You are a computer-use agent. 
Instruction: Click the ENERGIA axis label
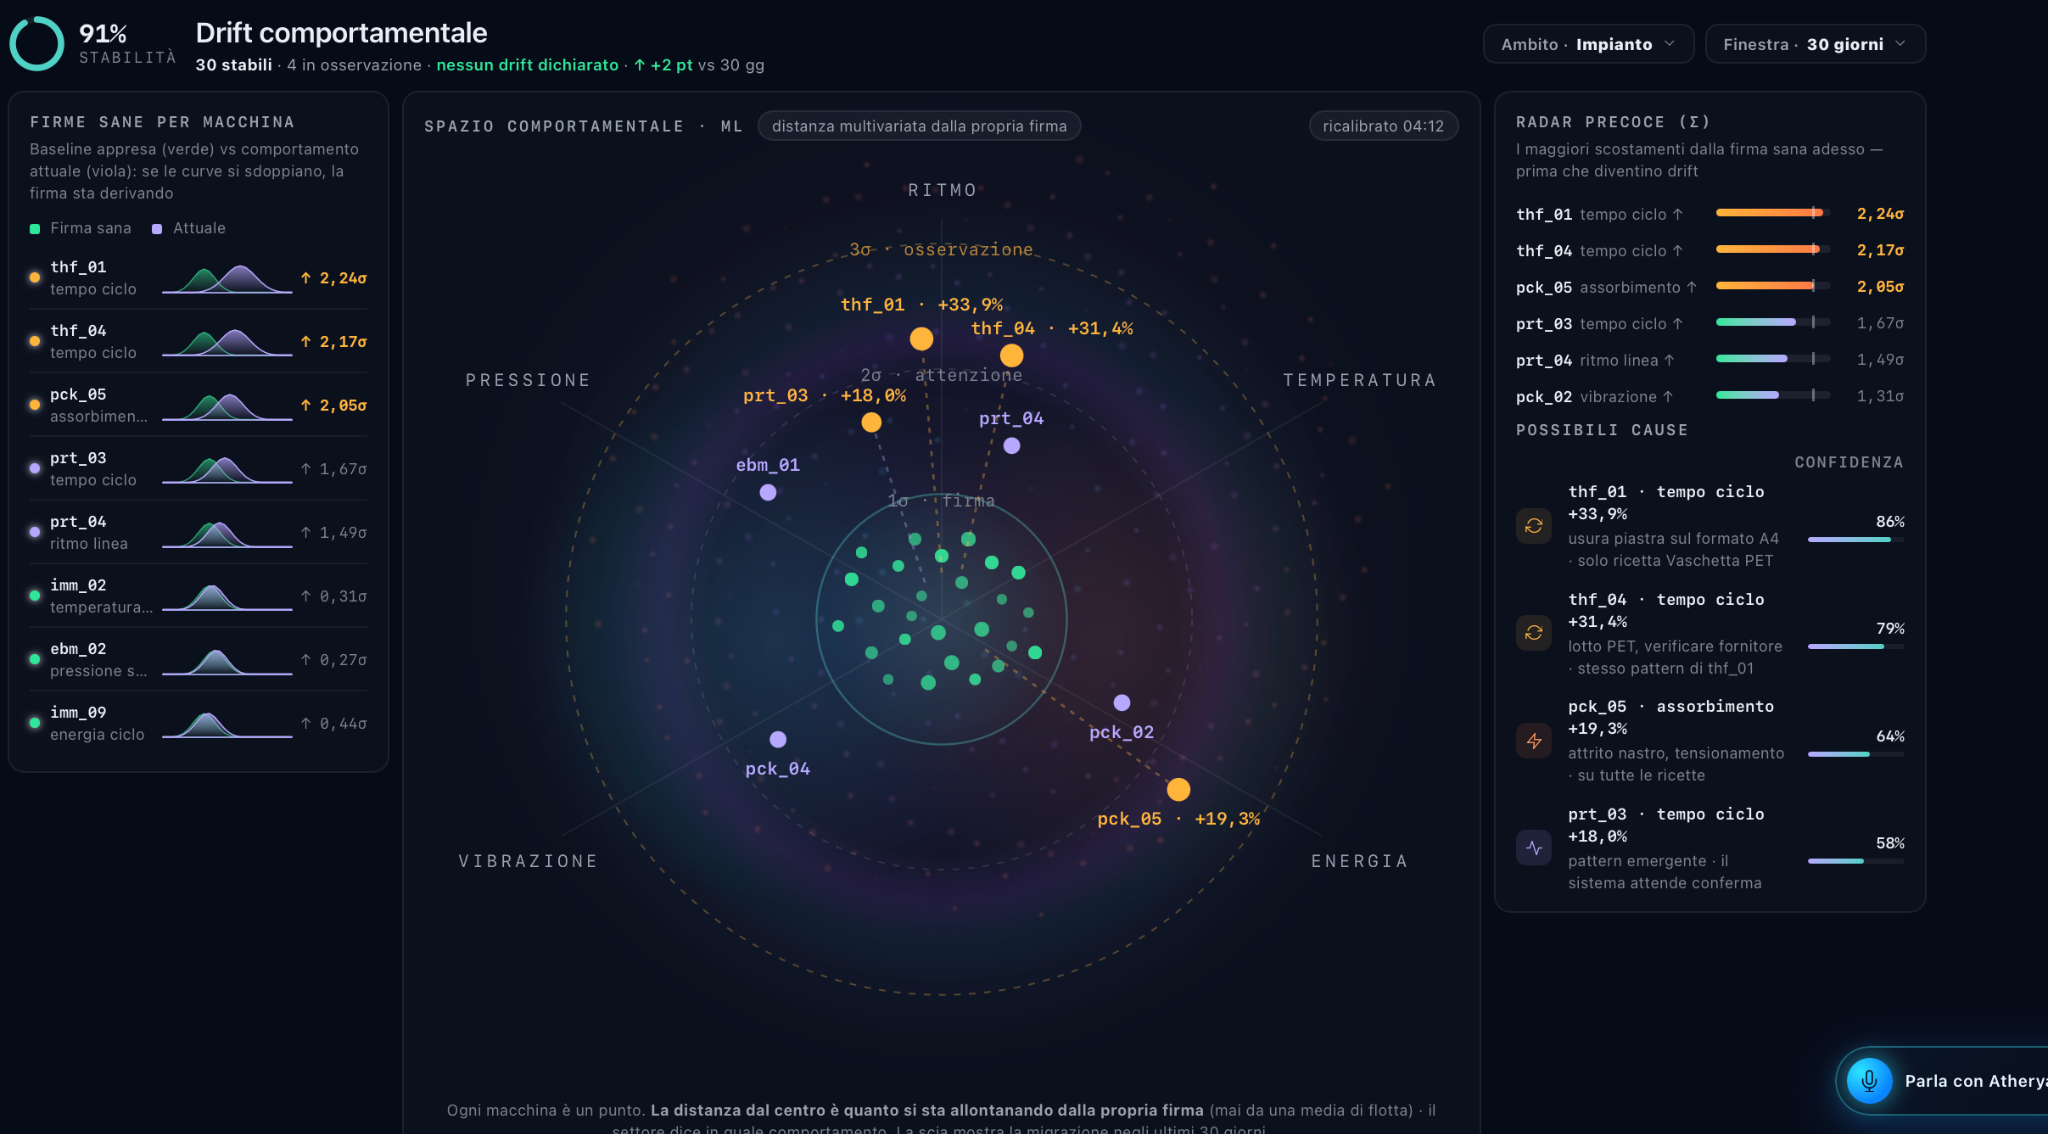[1359, 861]
